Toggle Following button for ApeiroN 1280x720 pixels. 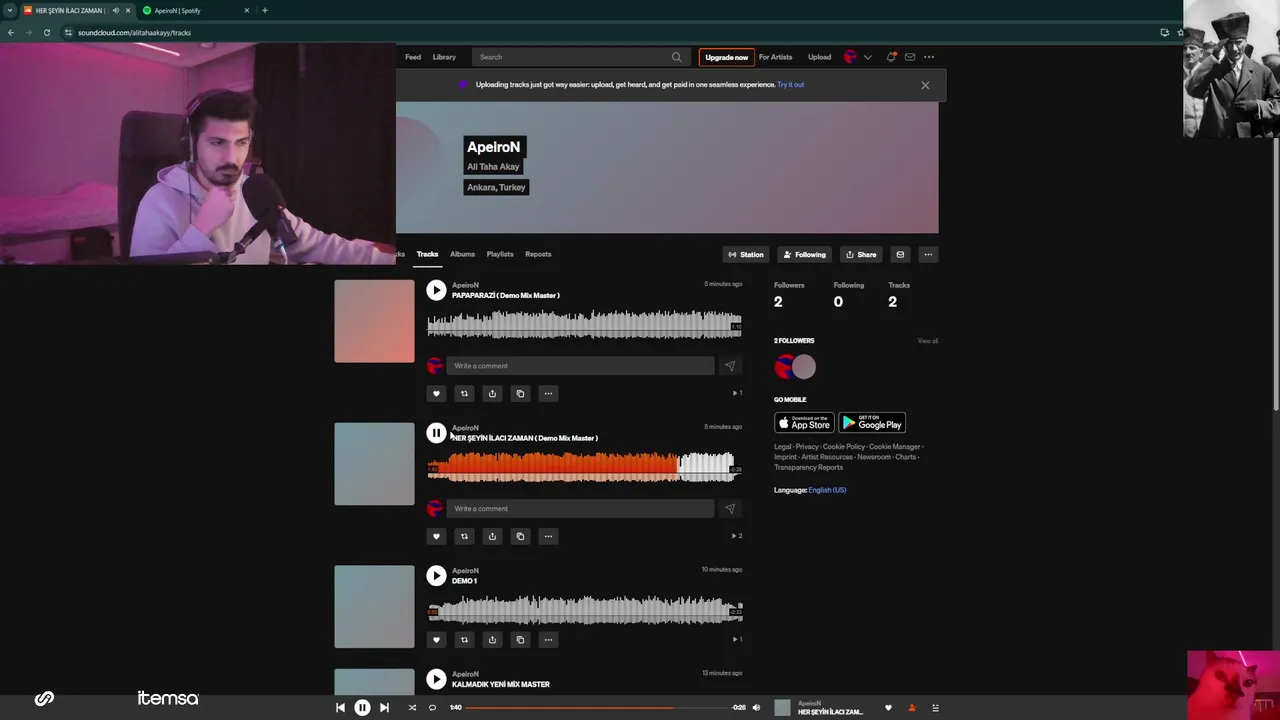804,255
